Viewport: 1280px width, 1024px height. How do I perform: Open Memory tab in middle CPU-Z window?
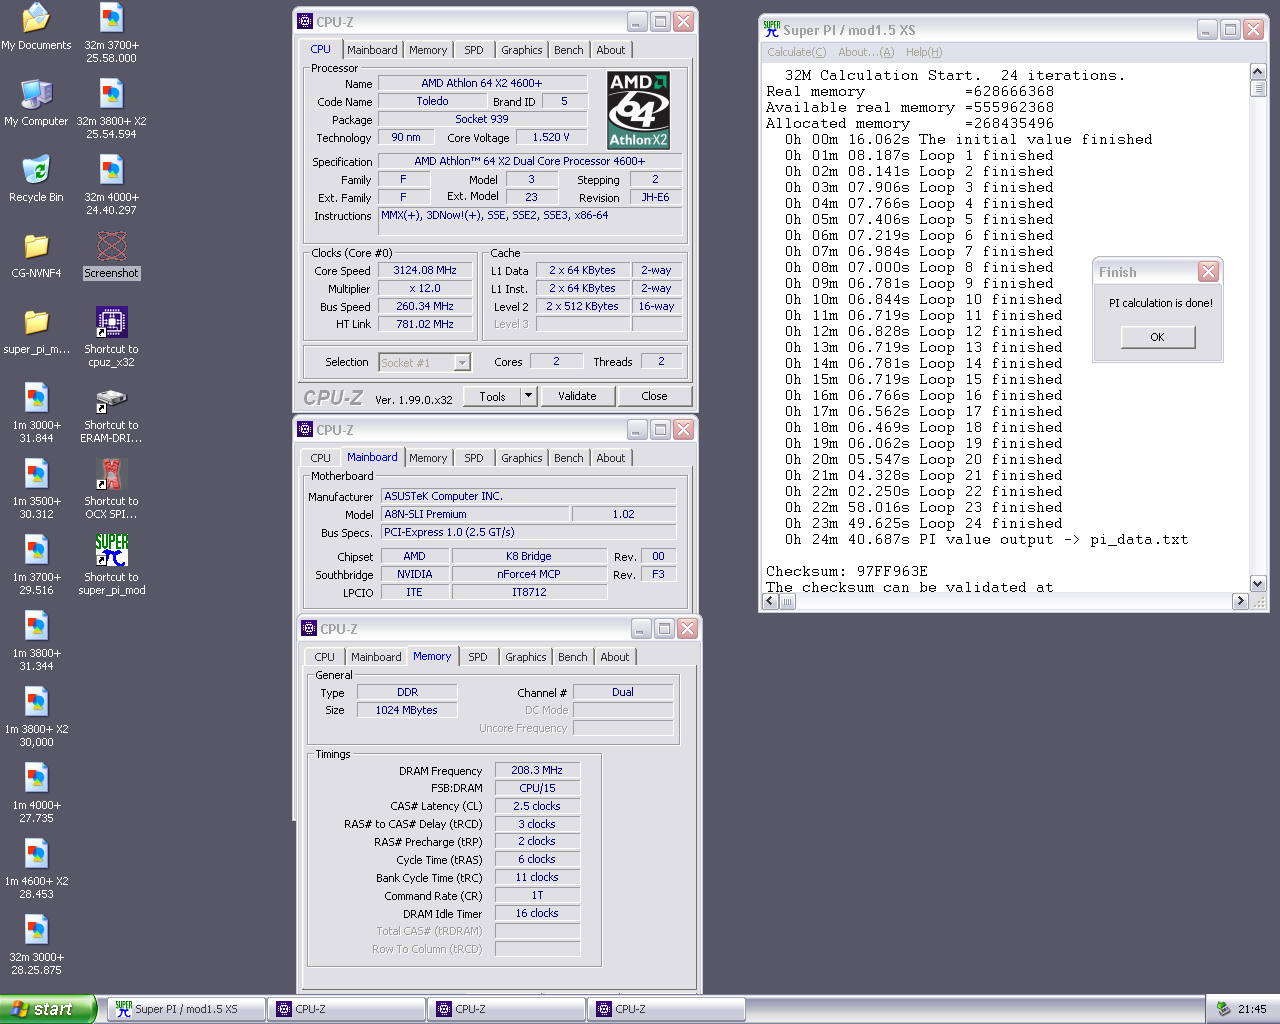(x=428, y=458)
